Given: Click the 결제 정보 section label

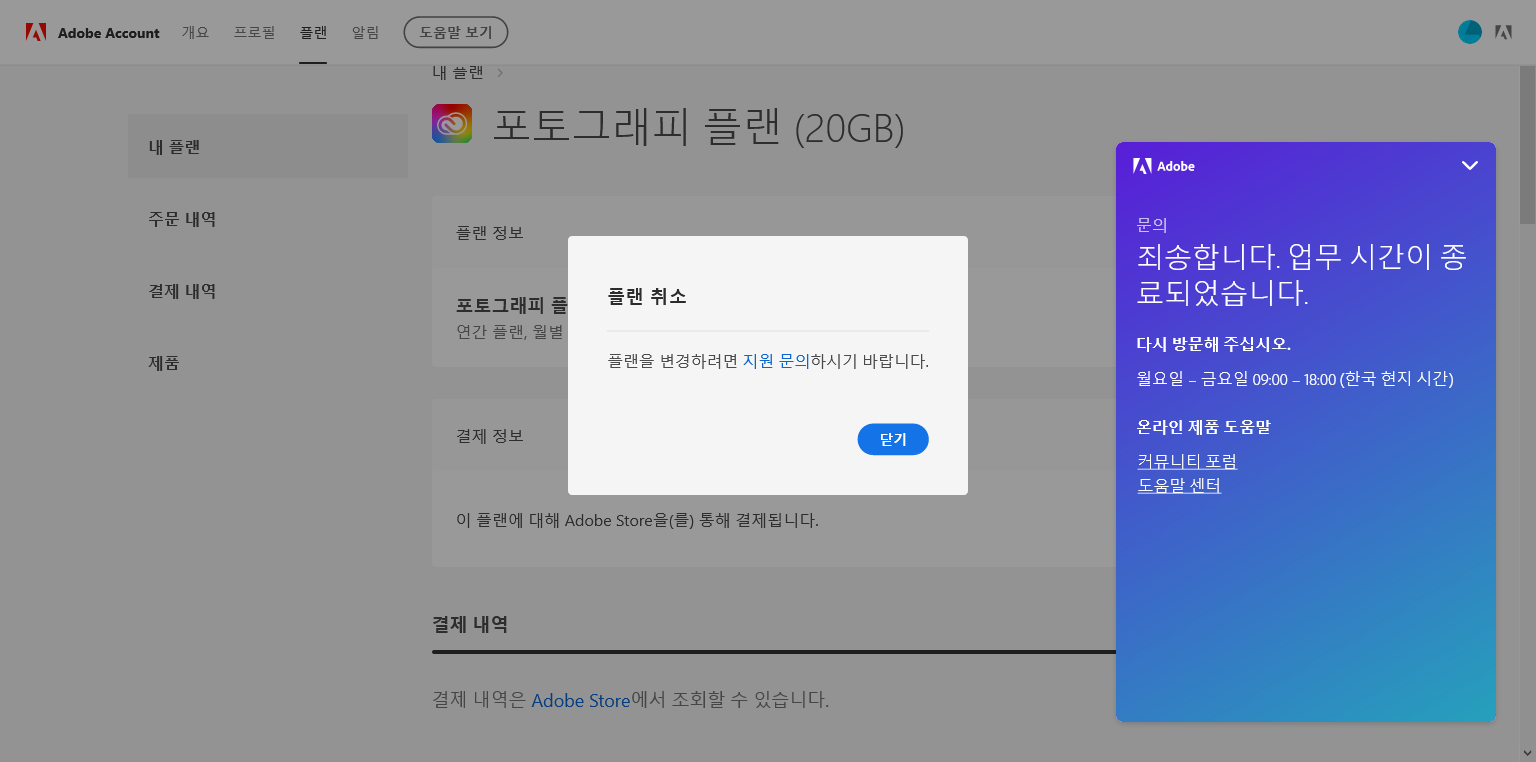Looking at the screenshot, I should [490, 436].
